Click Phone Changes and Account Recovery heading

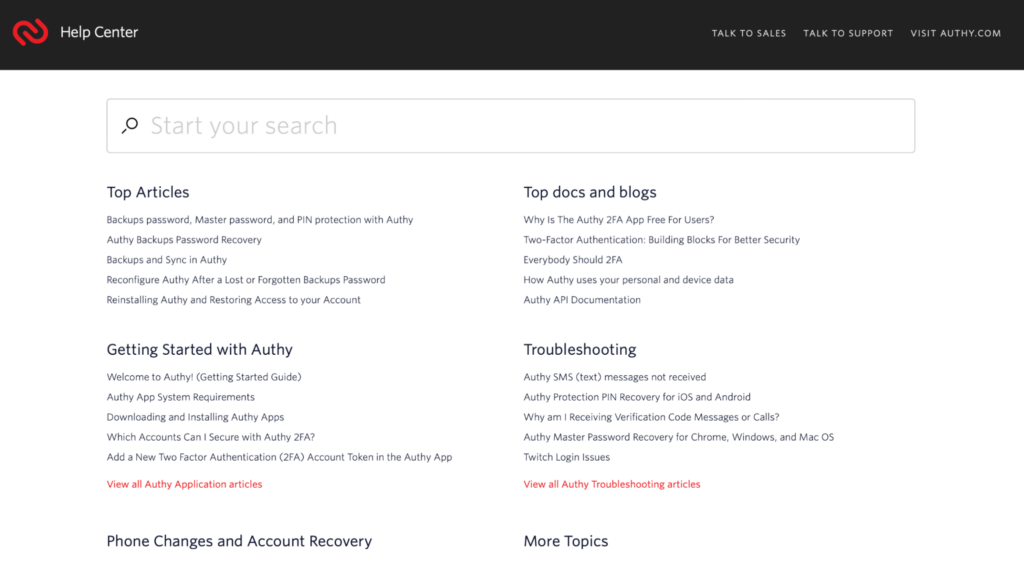coord(239,541)
